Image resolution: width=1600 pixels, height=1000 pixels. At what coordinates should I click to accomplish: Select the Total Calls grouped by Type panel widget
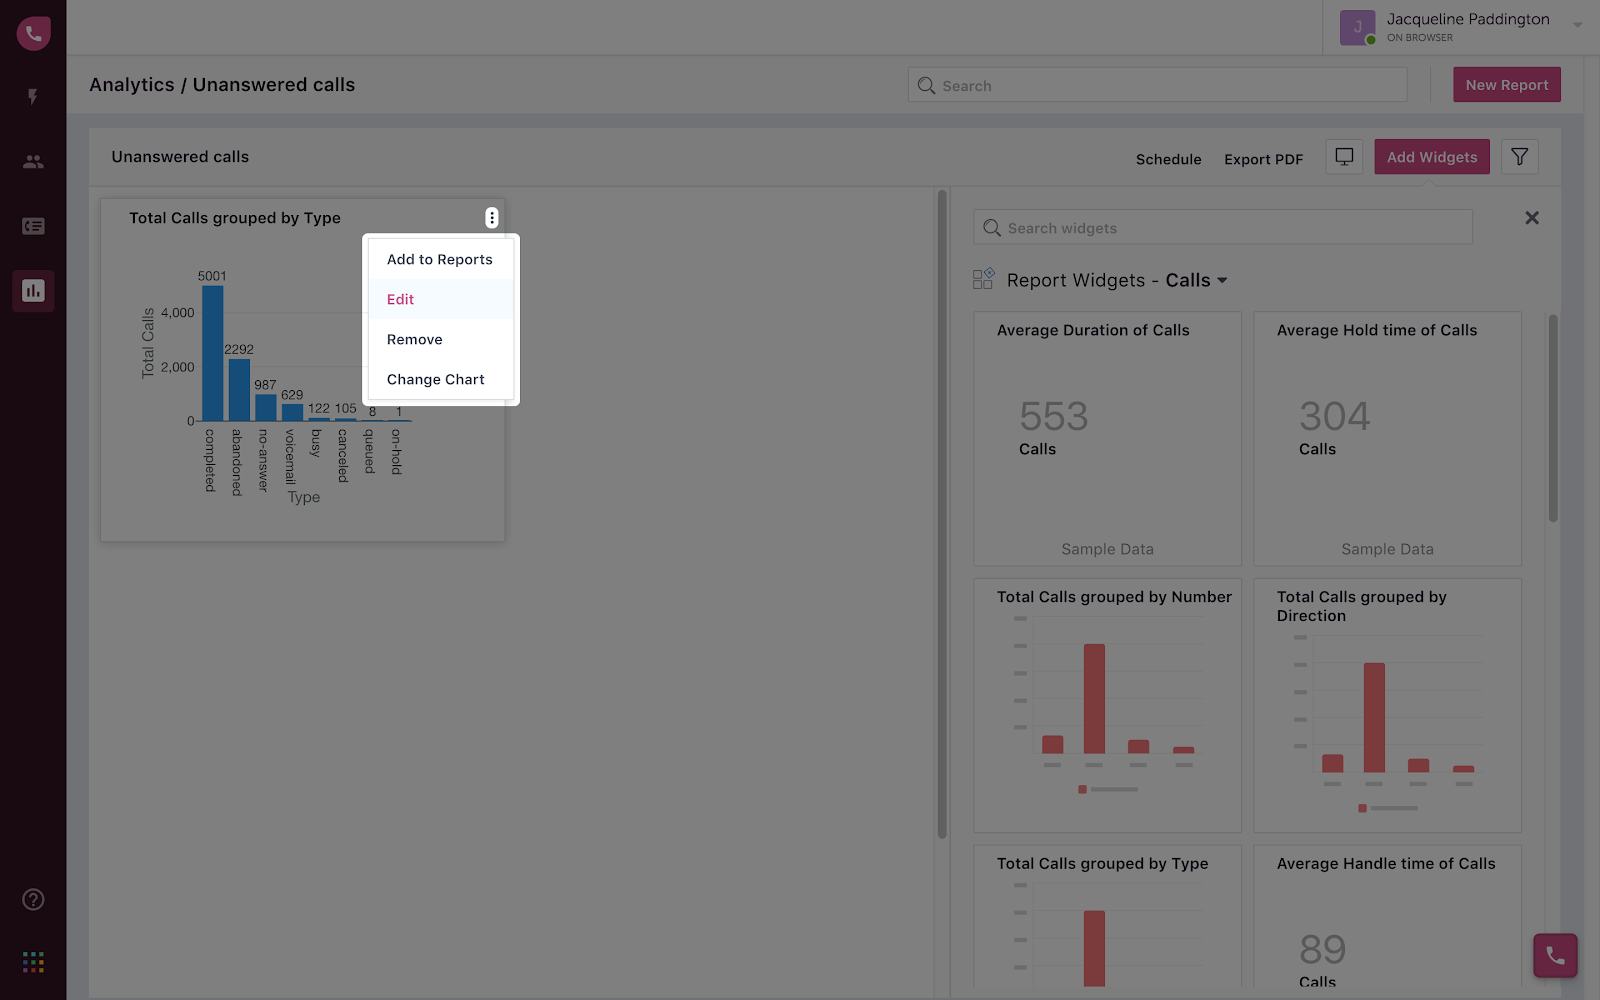1108,918
